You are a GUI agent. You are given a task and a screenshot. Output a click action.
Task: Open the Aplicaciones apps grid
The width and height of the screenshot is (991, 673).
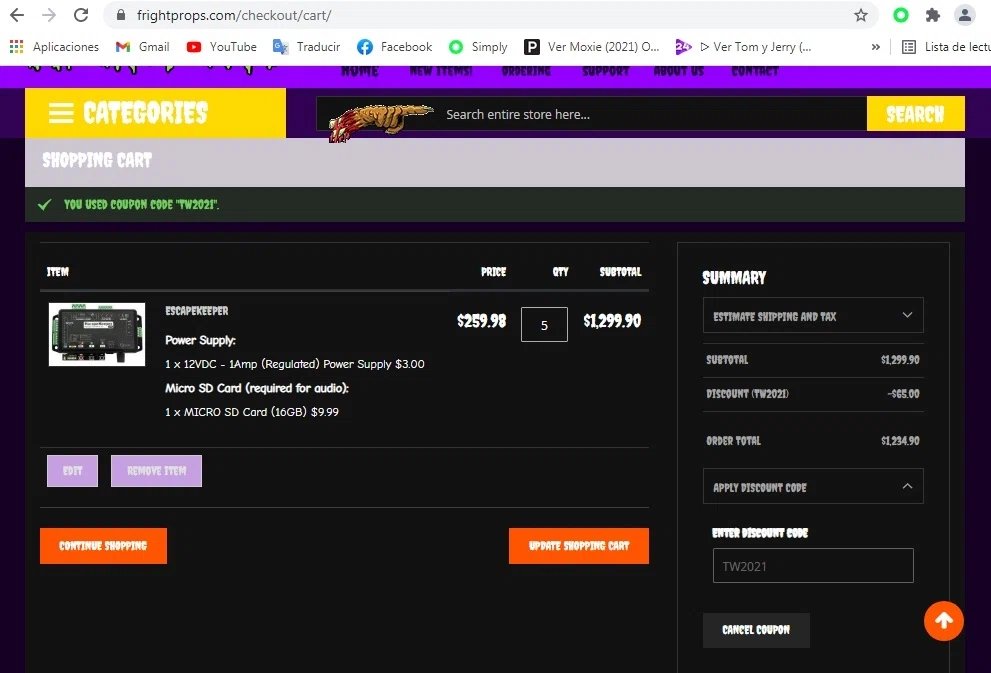tap(54, 47)
